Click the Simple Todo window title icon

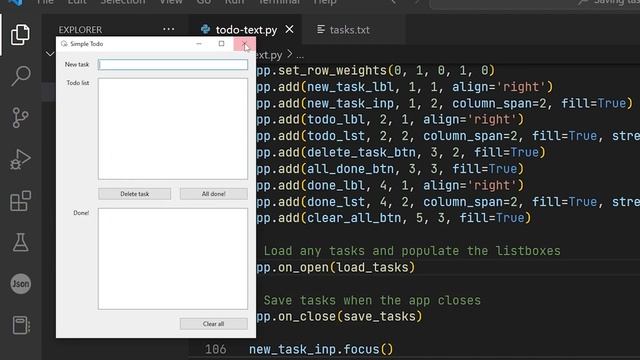point(64,44)
